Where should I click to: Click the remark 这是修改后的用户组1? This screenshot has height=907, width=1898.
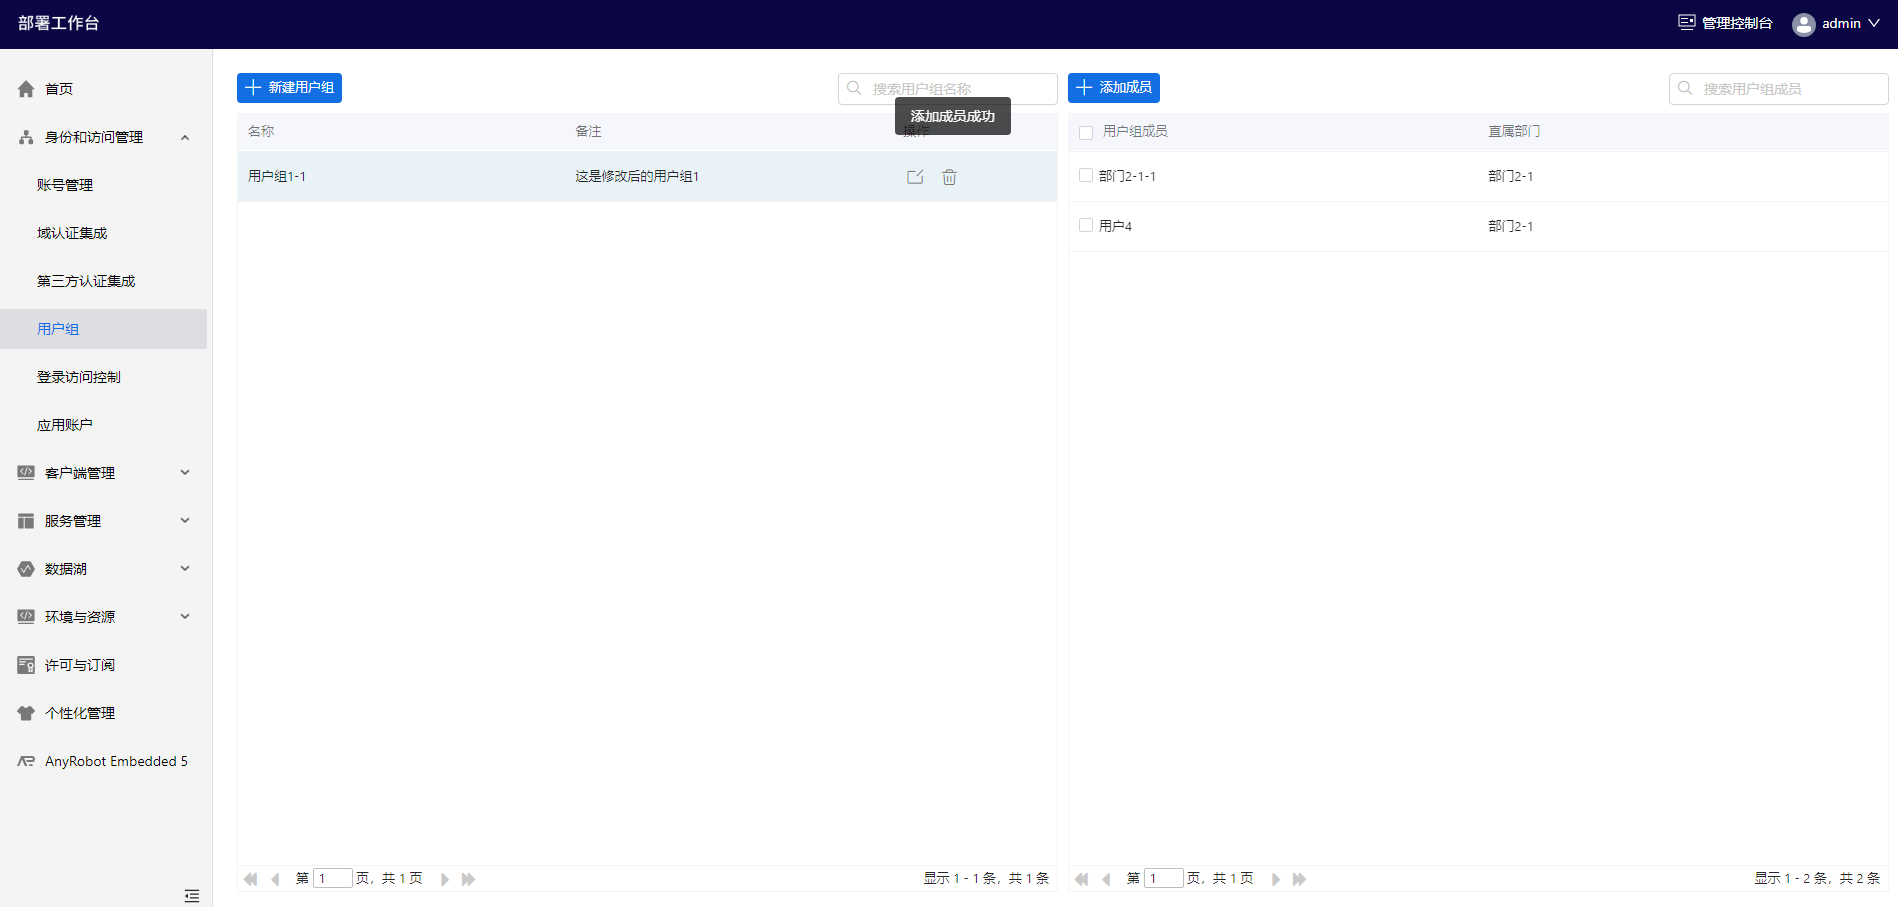637,176
